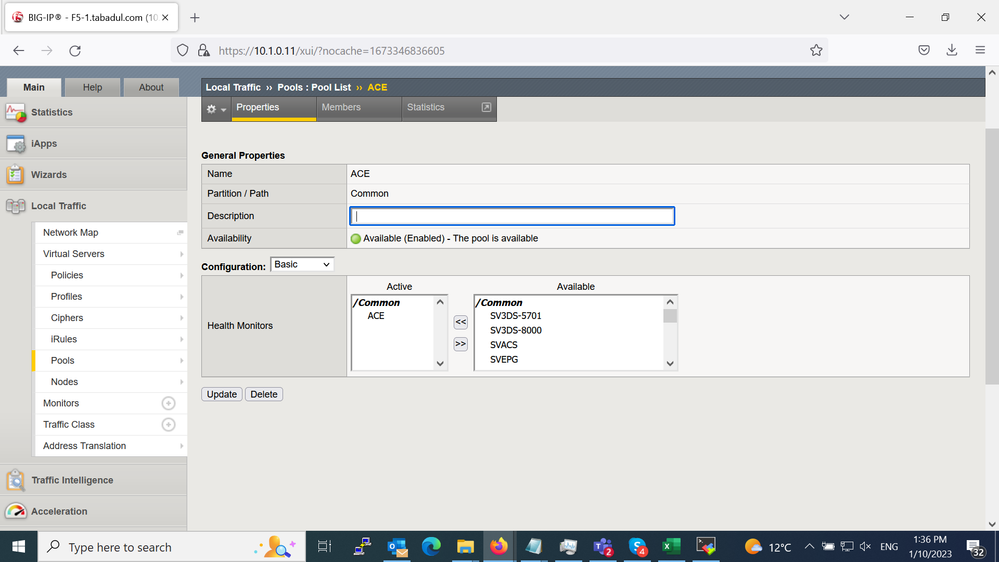Image resolution: width=999 pixels, height=562 pixels.
Task: Click the plus icon next to Monitors
Action: pos(168,403)
